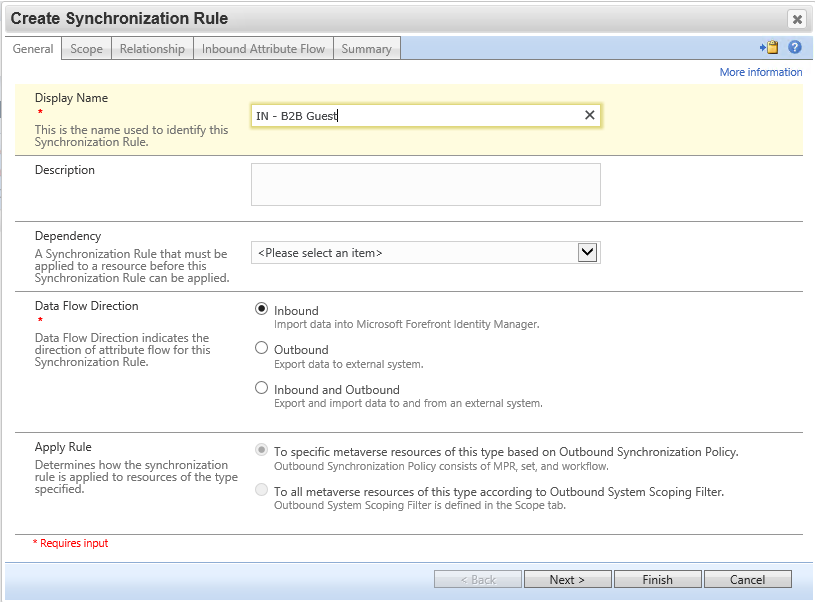Image resolution: width=815 pixels, height=602 pixels.
Task: Click the Cancel button
Action: pos(747,579)
